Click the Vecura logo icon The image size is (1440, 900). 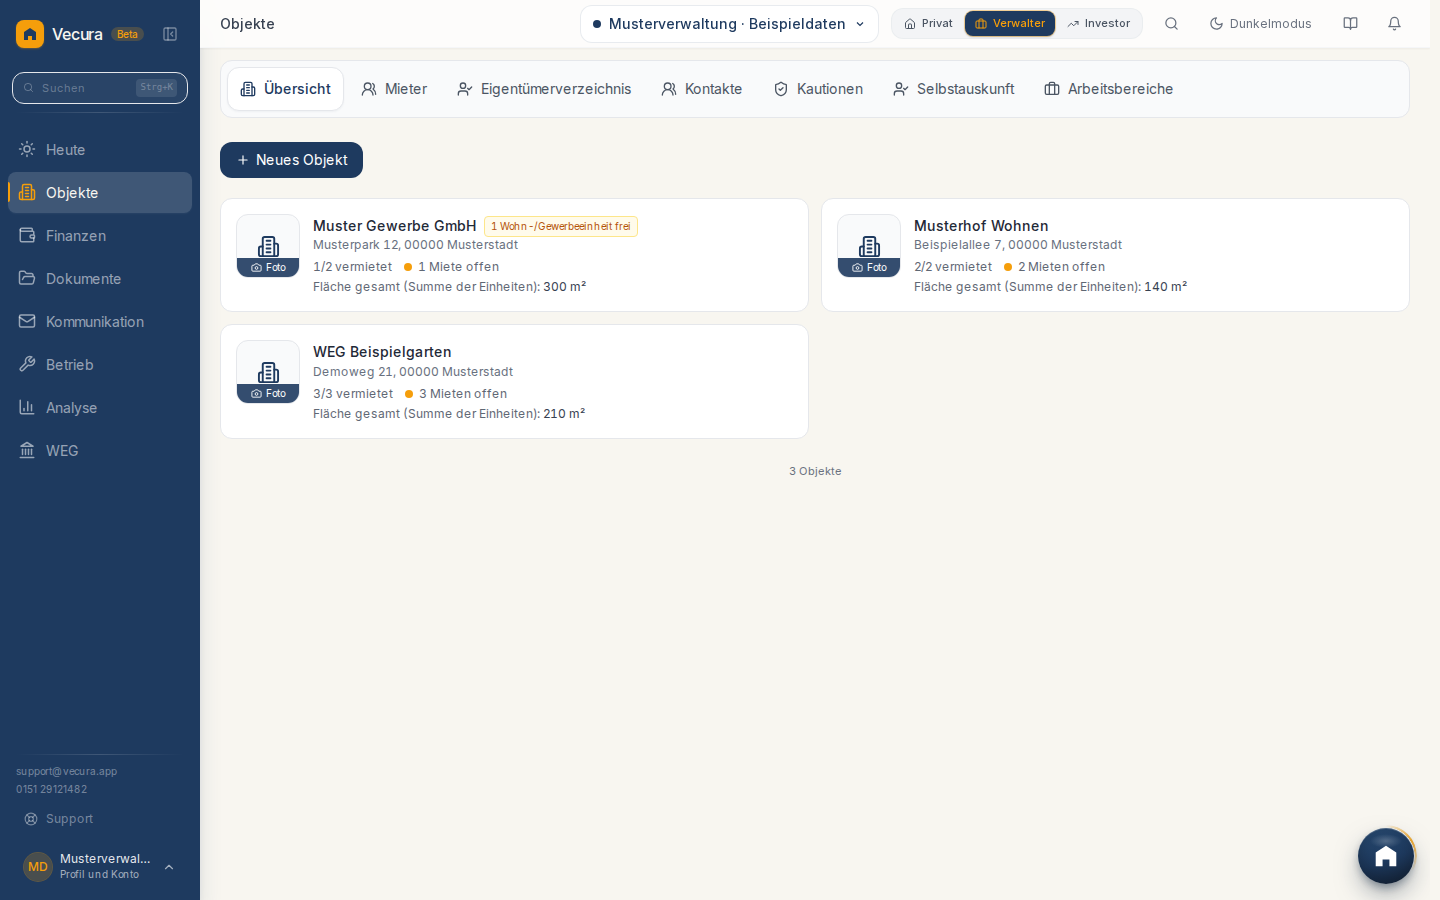(x=30, y=34)
